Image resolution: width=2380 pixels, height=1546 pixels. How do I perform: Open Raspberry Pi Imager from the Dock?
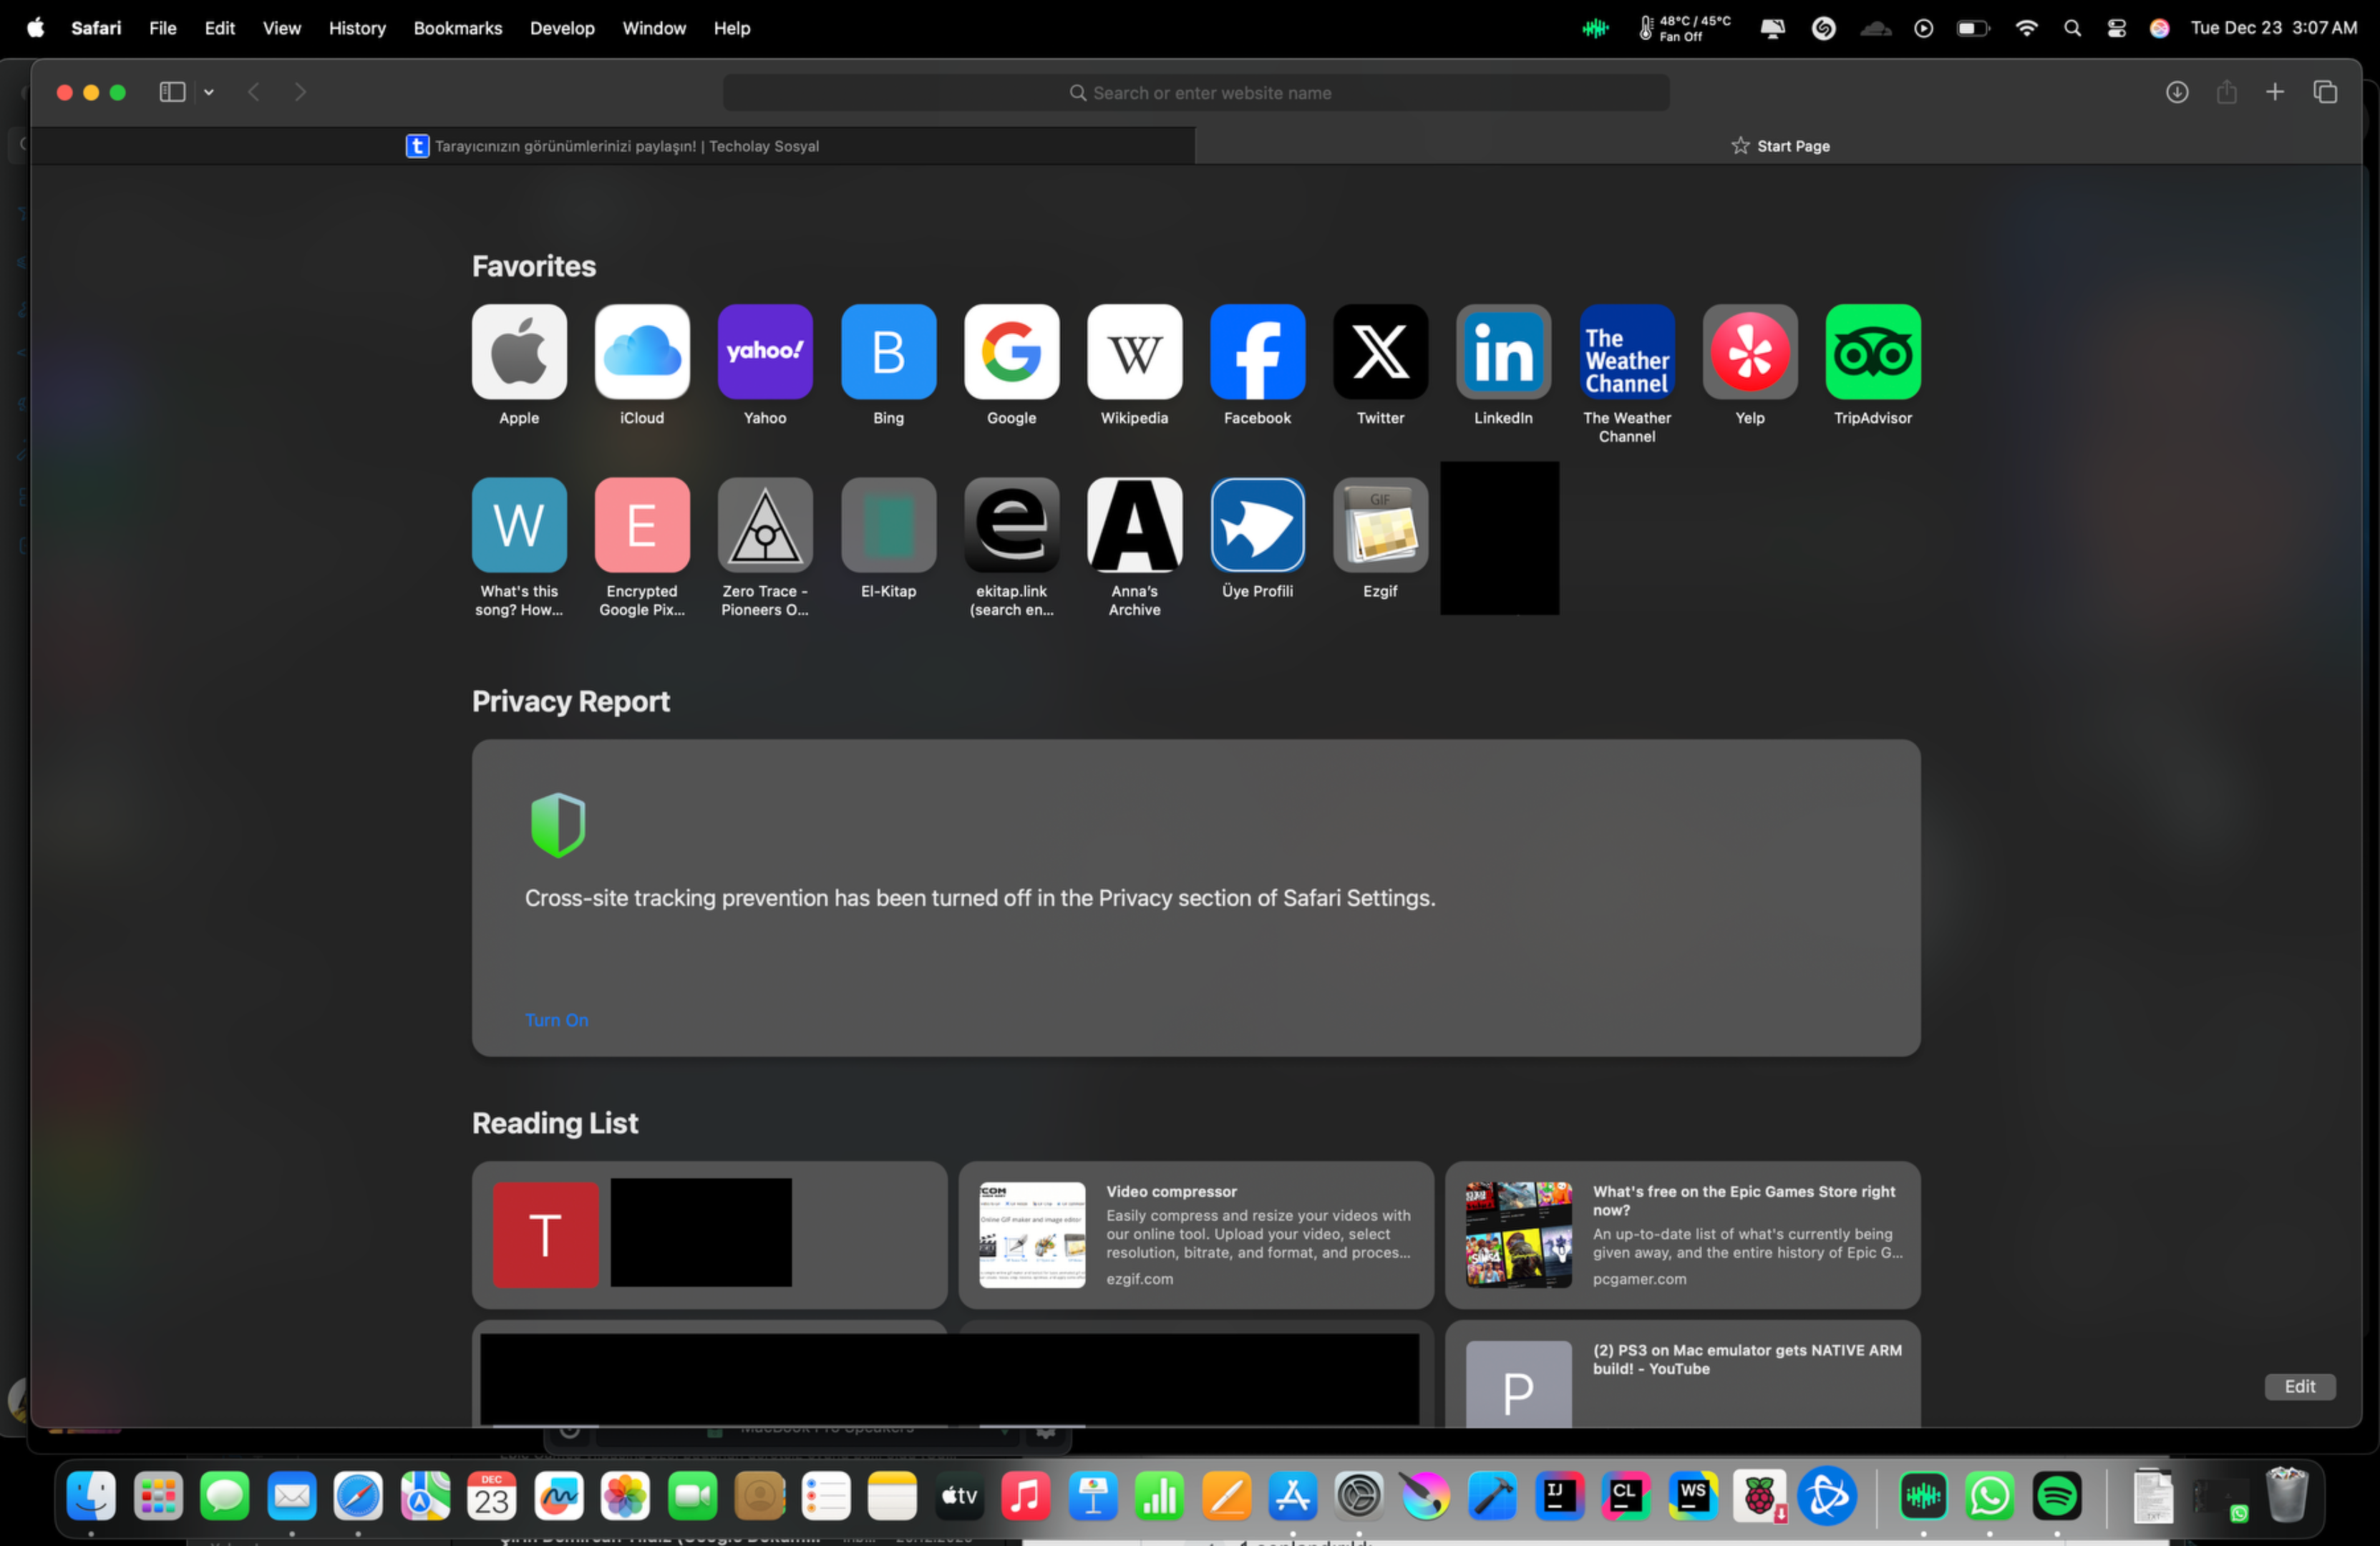[1759, 1496]
